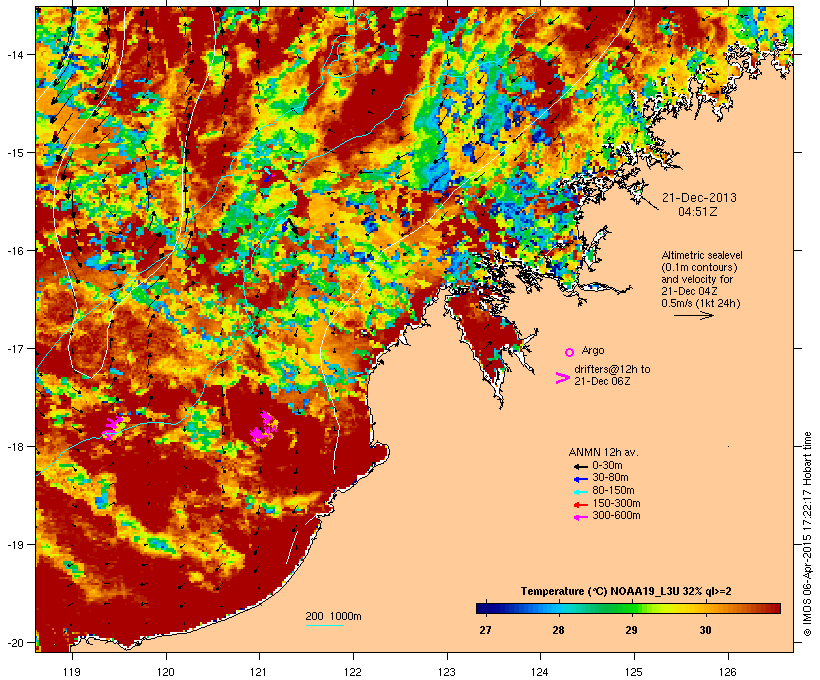Click the magenta Argo circle legend symbol

[x=569, y=352]
